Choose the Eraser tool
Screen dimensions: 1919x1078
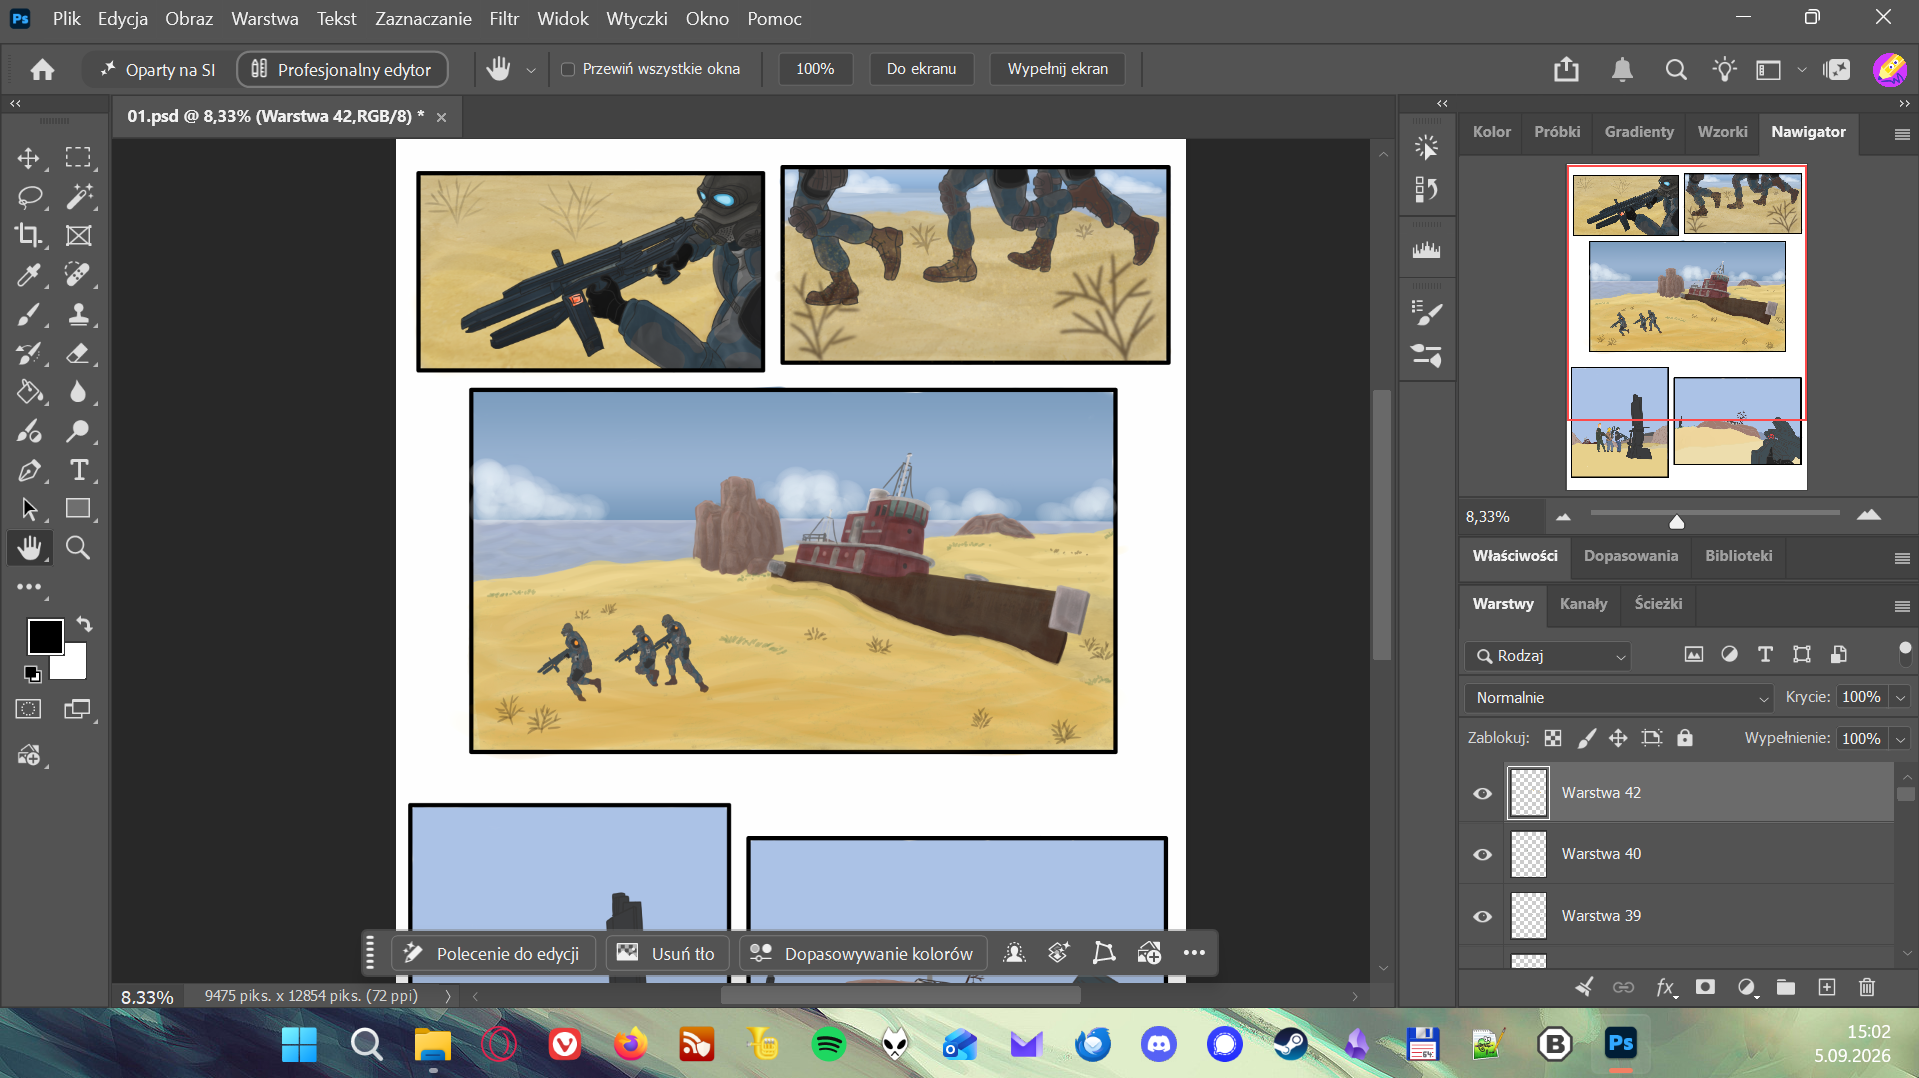[x=78, y=353]
